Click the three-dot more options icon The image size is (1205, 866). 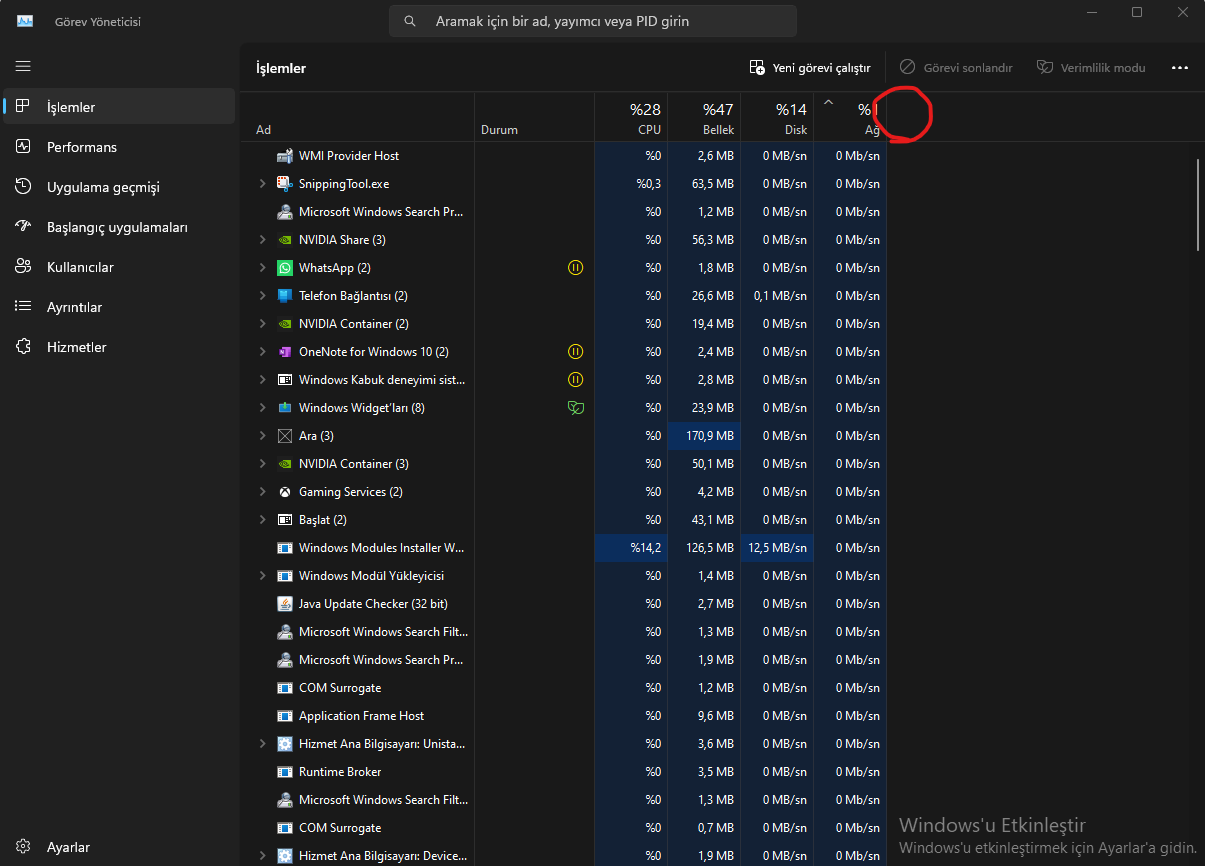point(1179,68)
